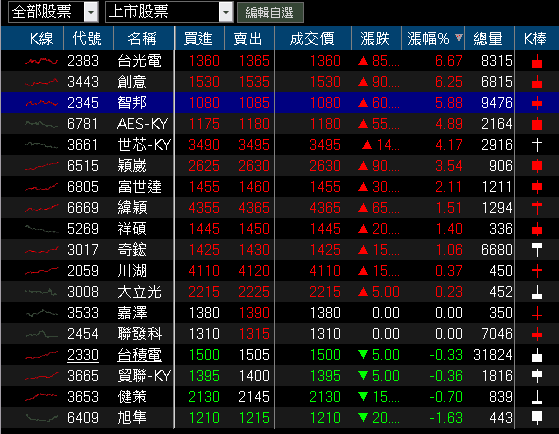Click the K棒 column header
Image resolution: width=559 pixels, height=434 pixels.
click(x=535, y=38)
